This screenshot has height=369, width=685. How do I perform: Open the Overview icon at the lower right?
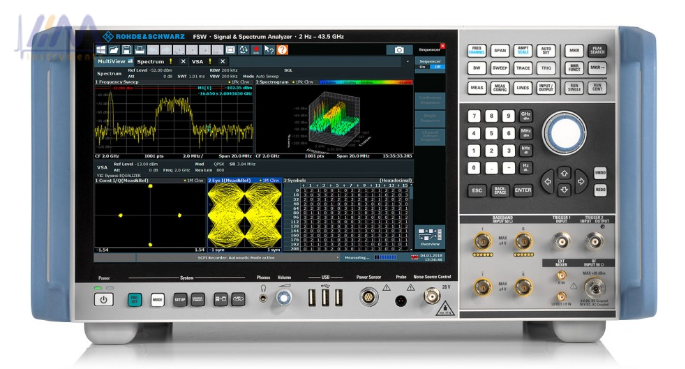[x=429, y=237]
